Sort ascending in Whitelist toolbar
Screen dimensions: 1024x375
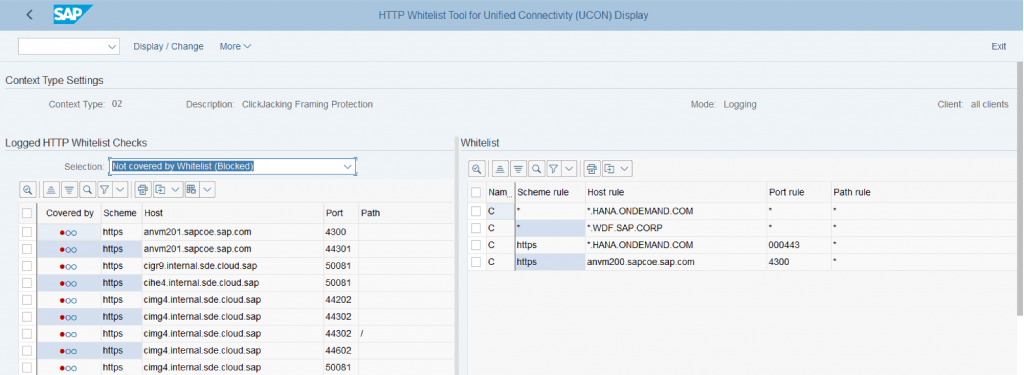(x=500, y=169)
